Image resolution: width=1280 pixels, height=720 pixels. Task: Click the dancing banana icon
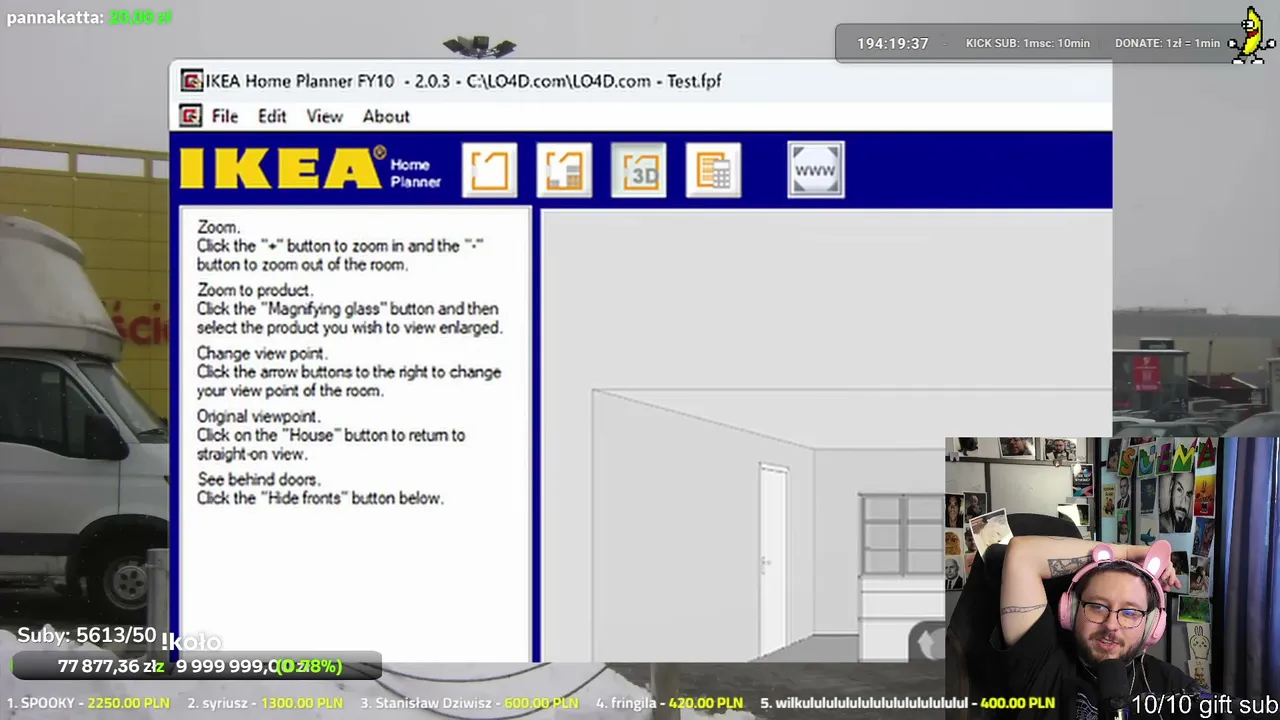click(1251, 38)
